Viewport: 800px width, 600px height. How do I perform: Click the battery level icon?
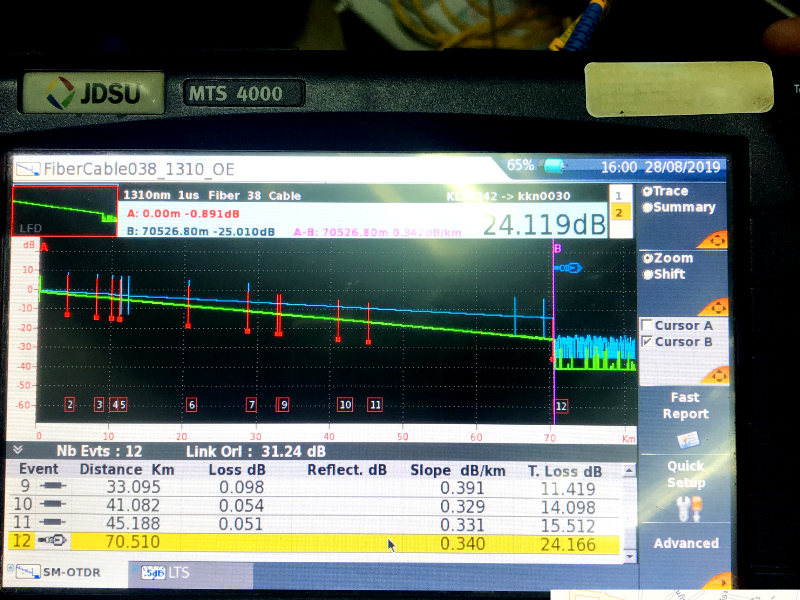pyautogui.click(x=554, y=165)
